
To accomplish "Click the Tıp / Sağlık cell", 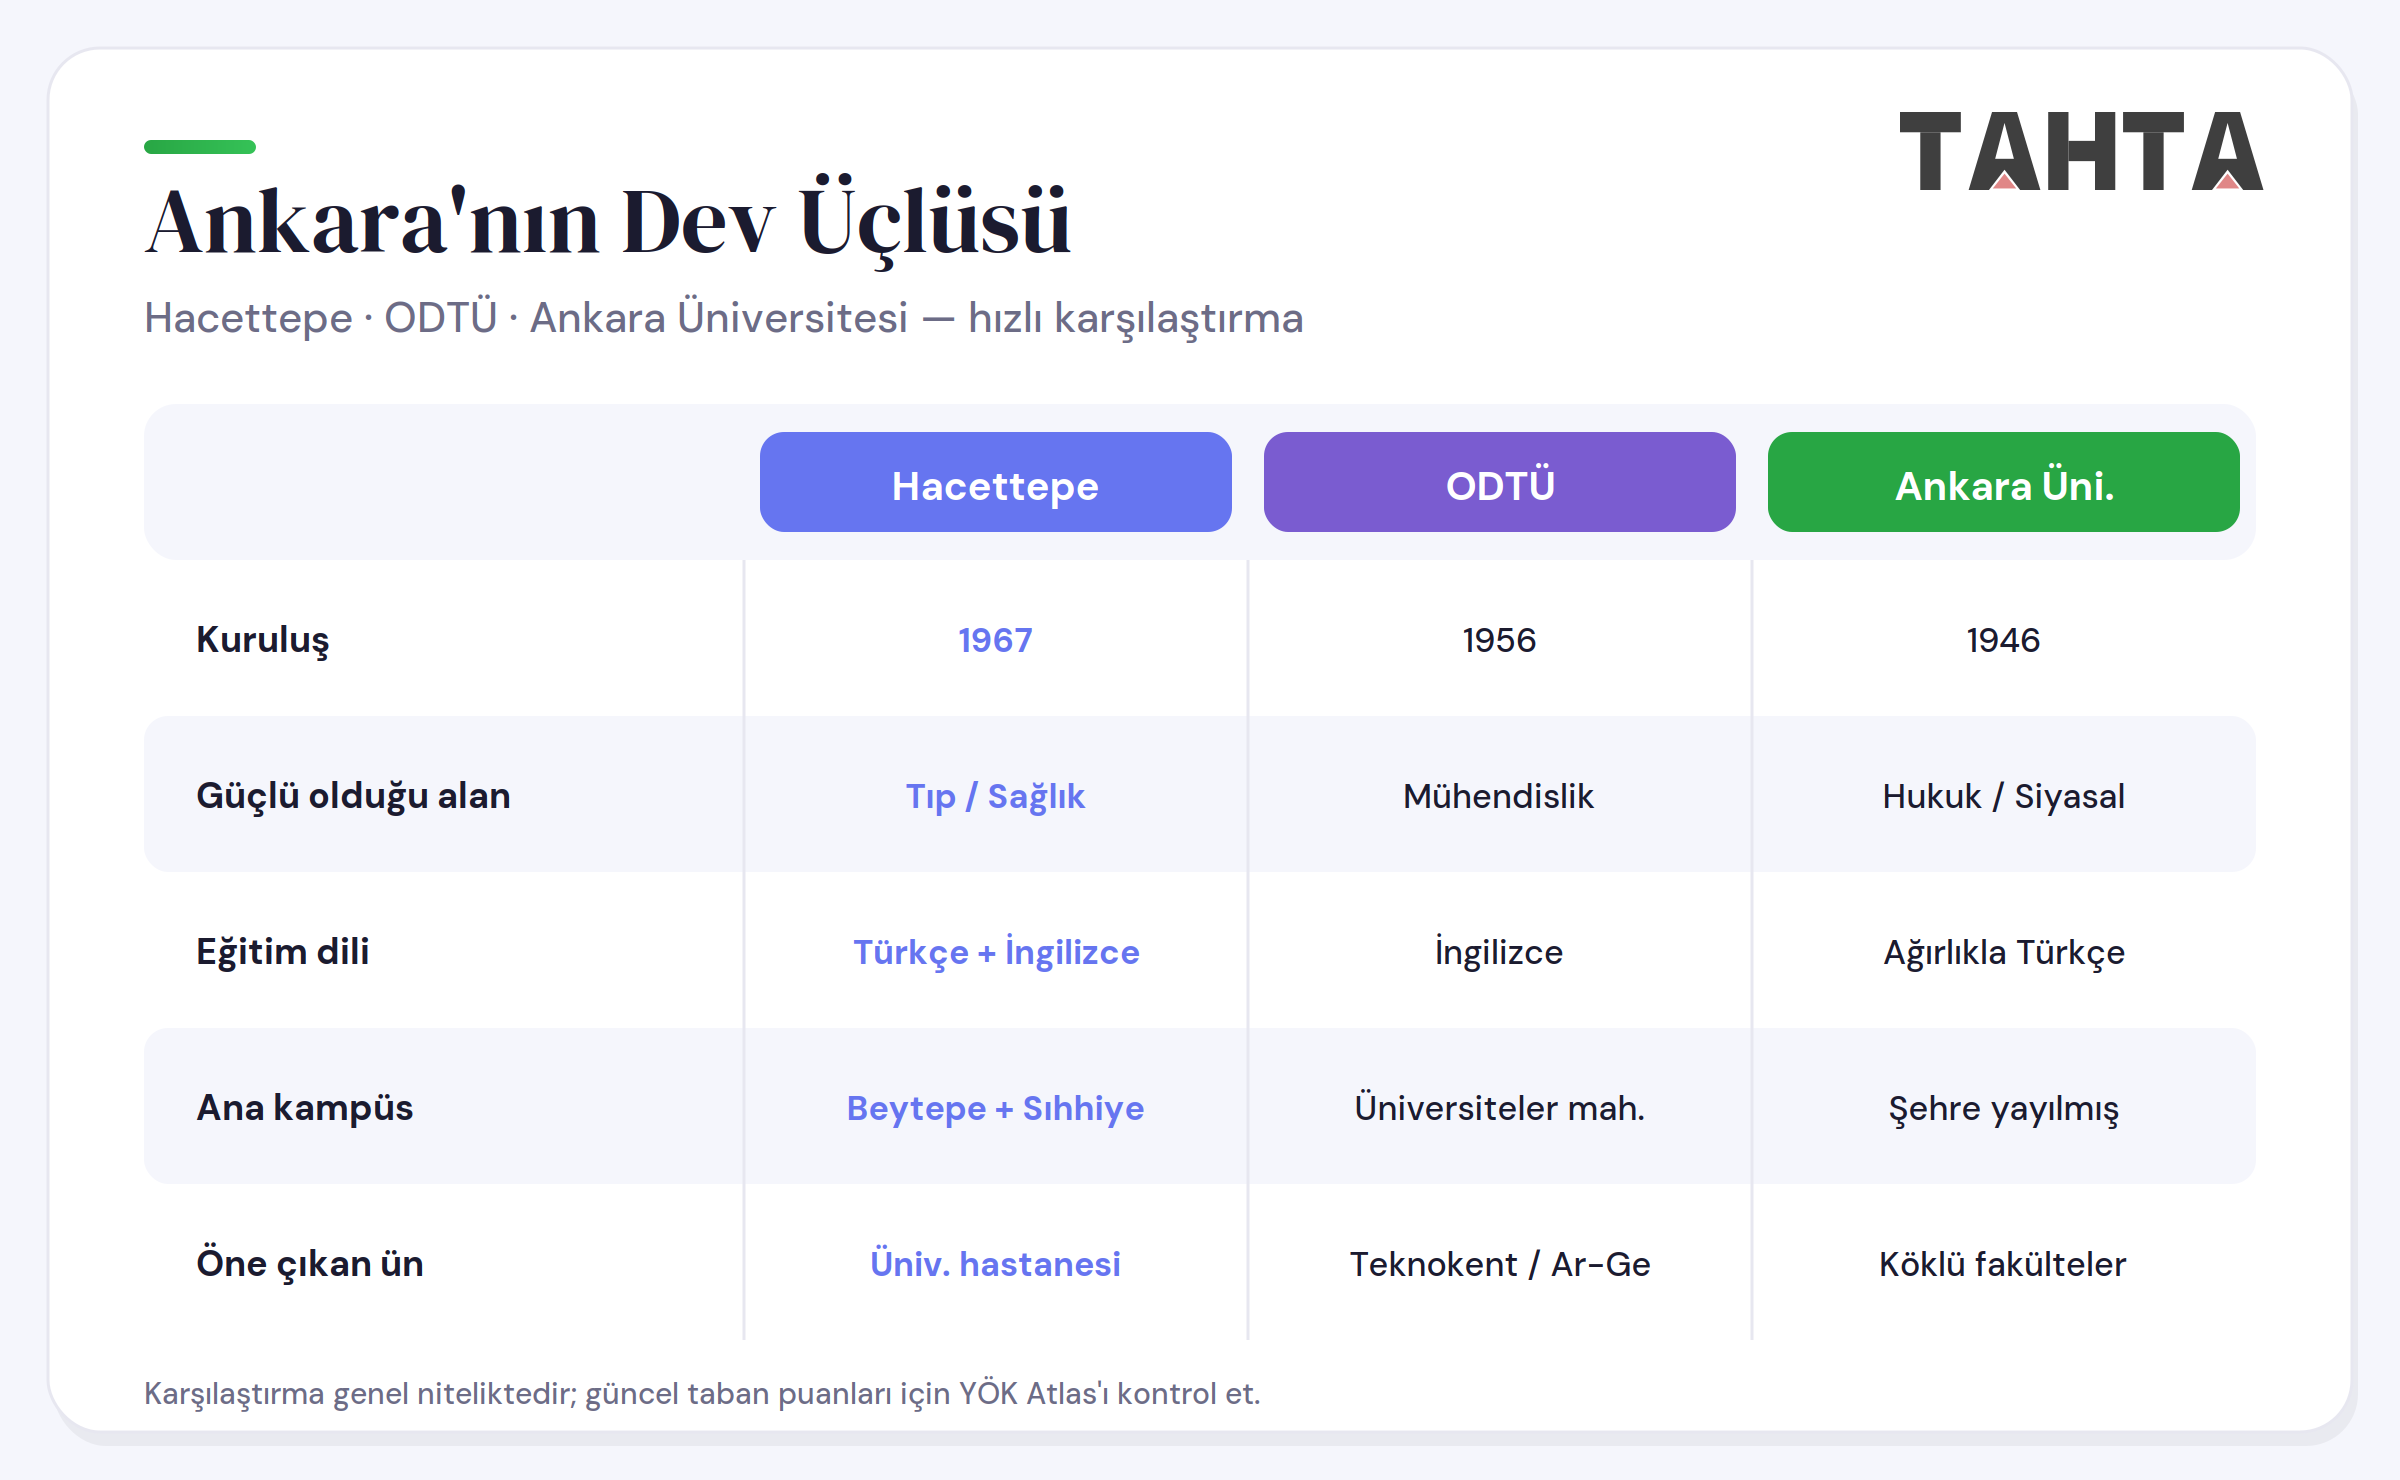I will [x=995, y=796].
